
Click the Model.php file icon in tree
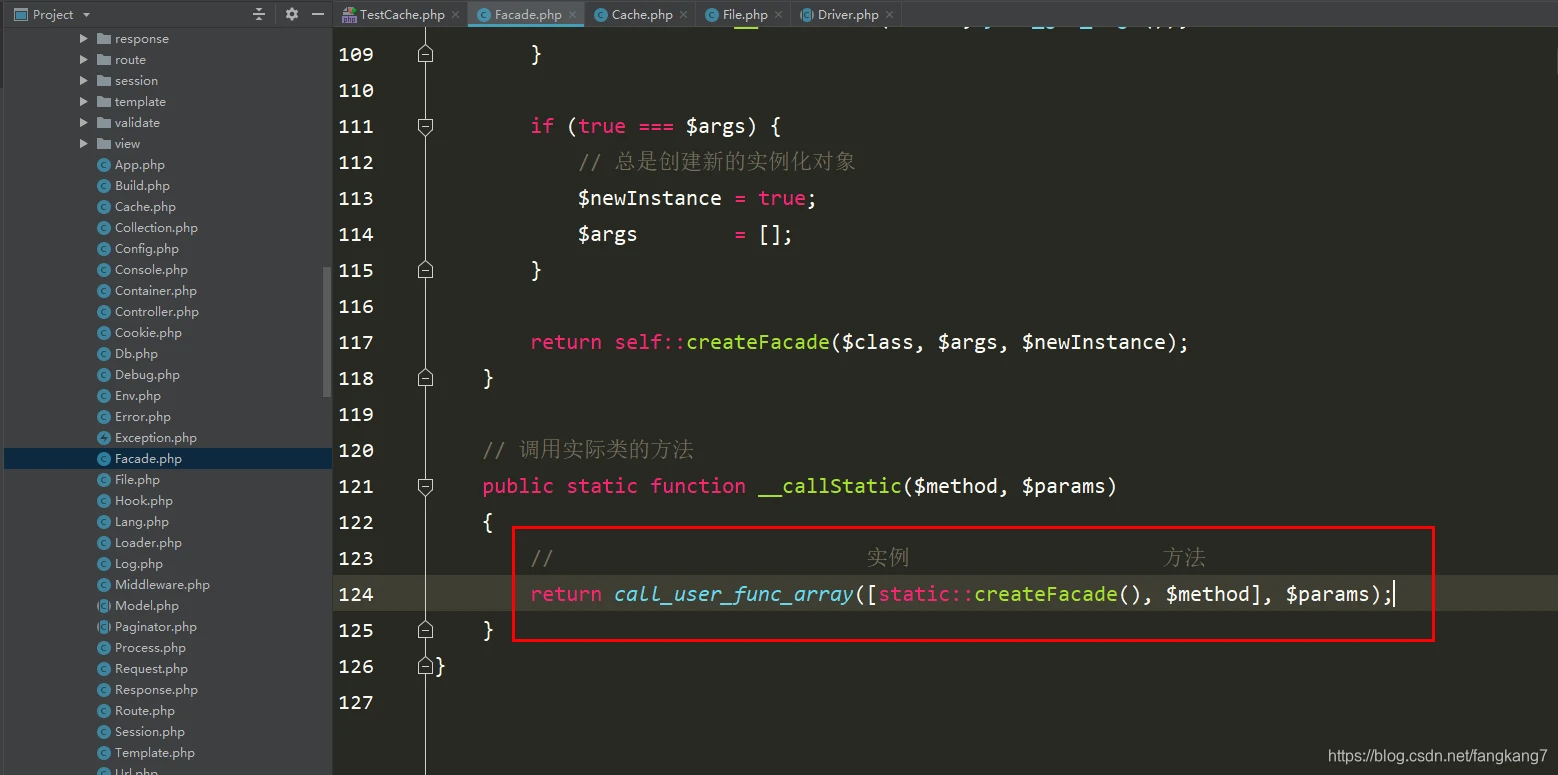[x=104, y=606]
